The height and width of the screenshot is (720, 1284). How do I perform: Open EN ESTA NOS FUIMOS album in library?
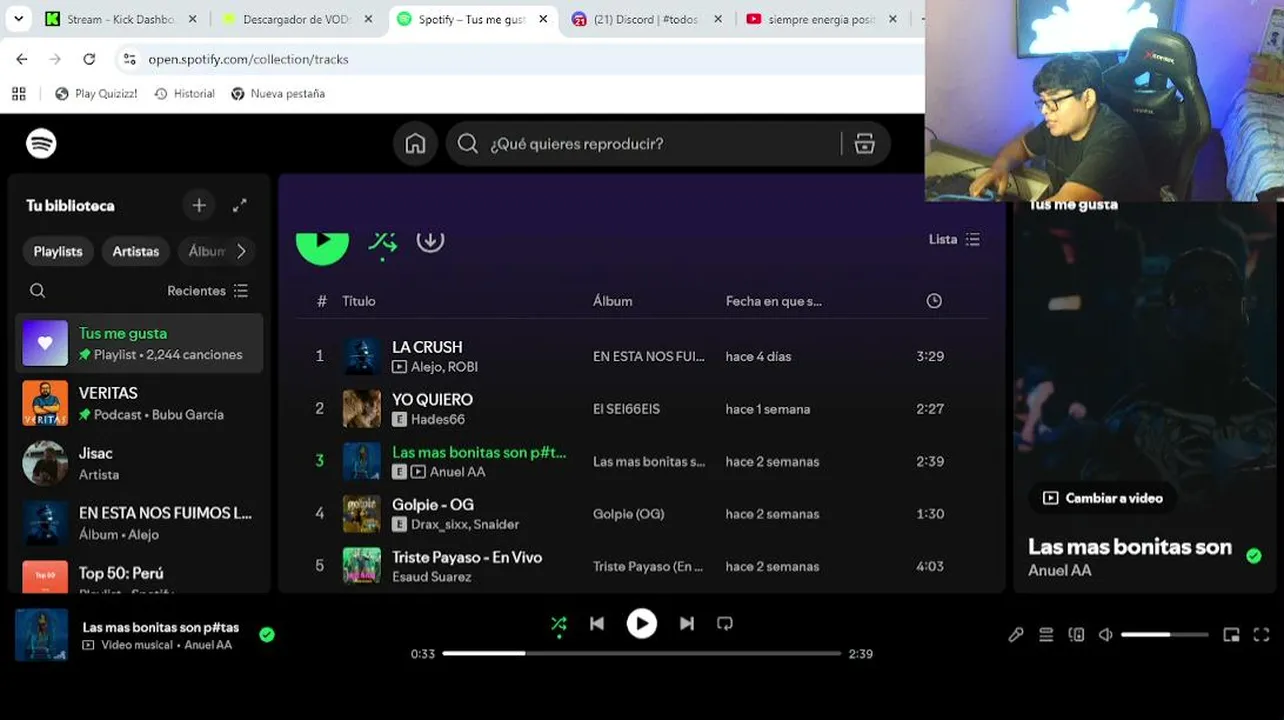[x=139, y=523]
